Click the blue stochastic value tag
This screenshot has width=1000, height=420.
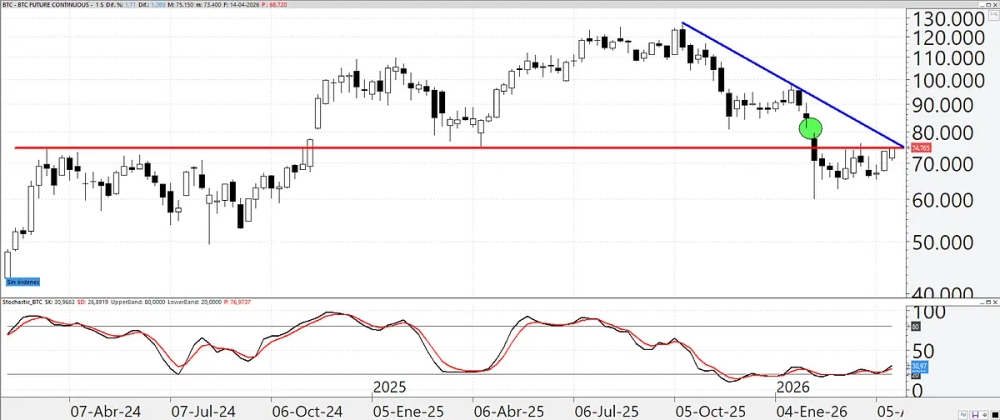[919, 367]
